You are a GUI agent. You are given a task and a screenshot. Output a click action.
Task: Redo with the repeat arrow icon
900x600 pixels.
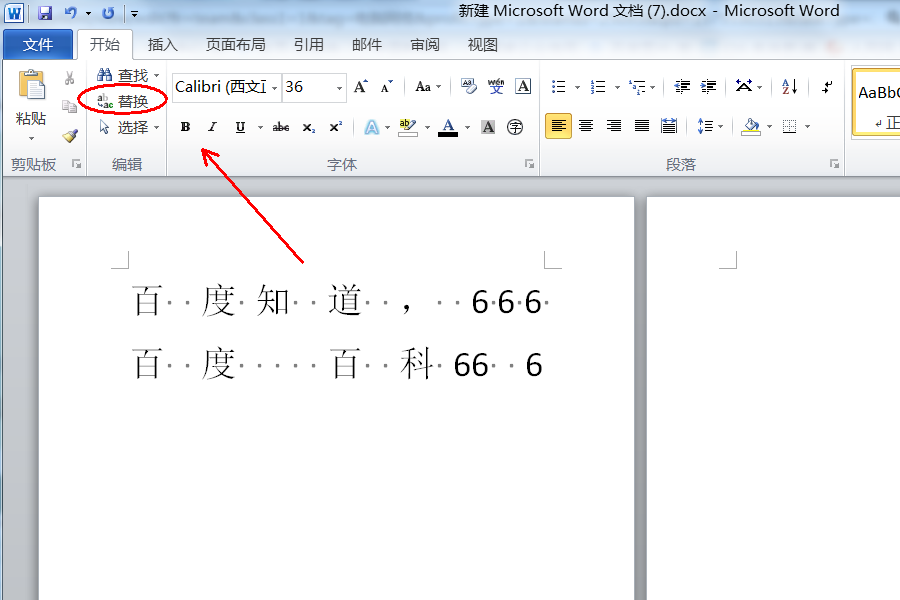click(108, 13)
